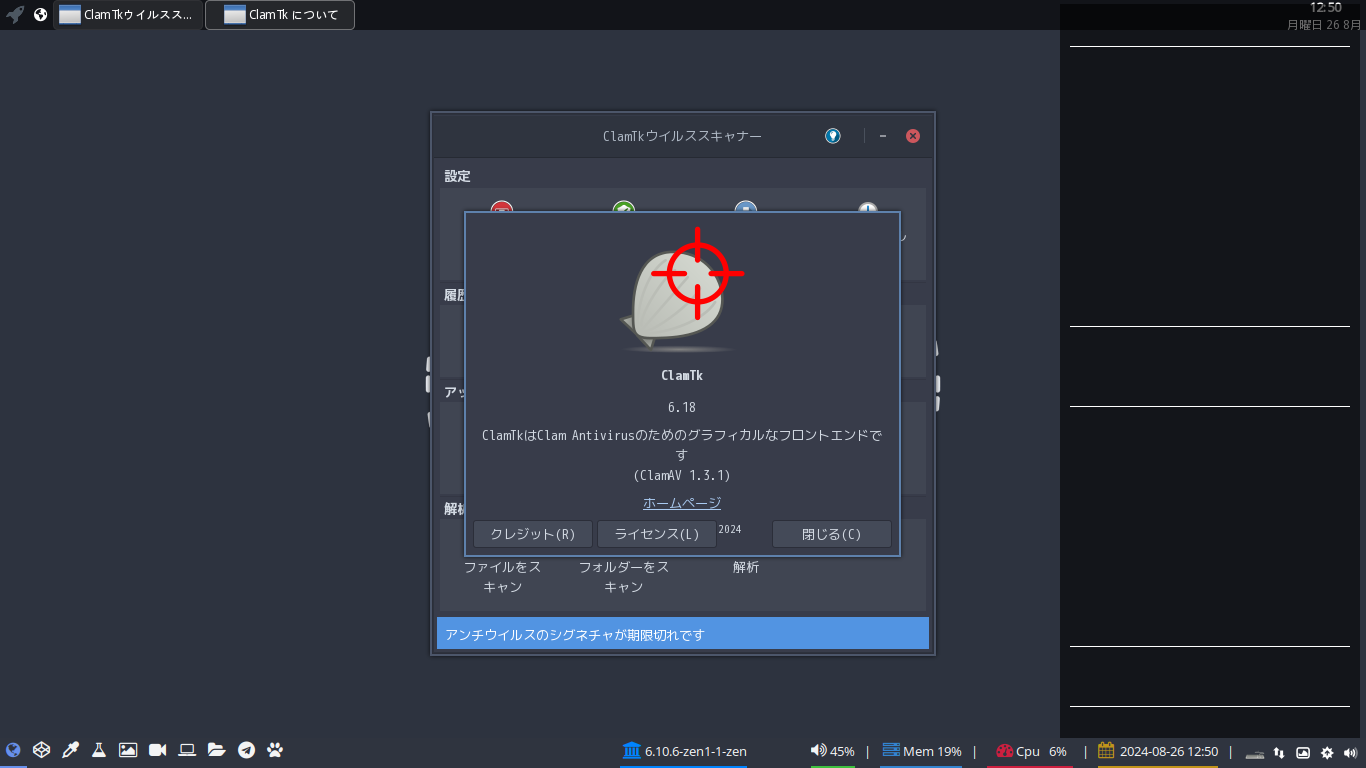Click the bold ClamTk name in the dialog
This screenshot has width=1366, height=768.
(682, 376)
